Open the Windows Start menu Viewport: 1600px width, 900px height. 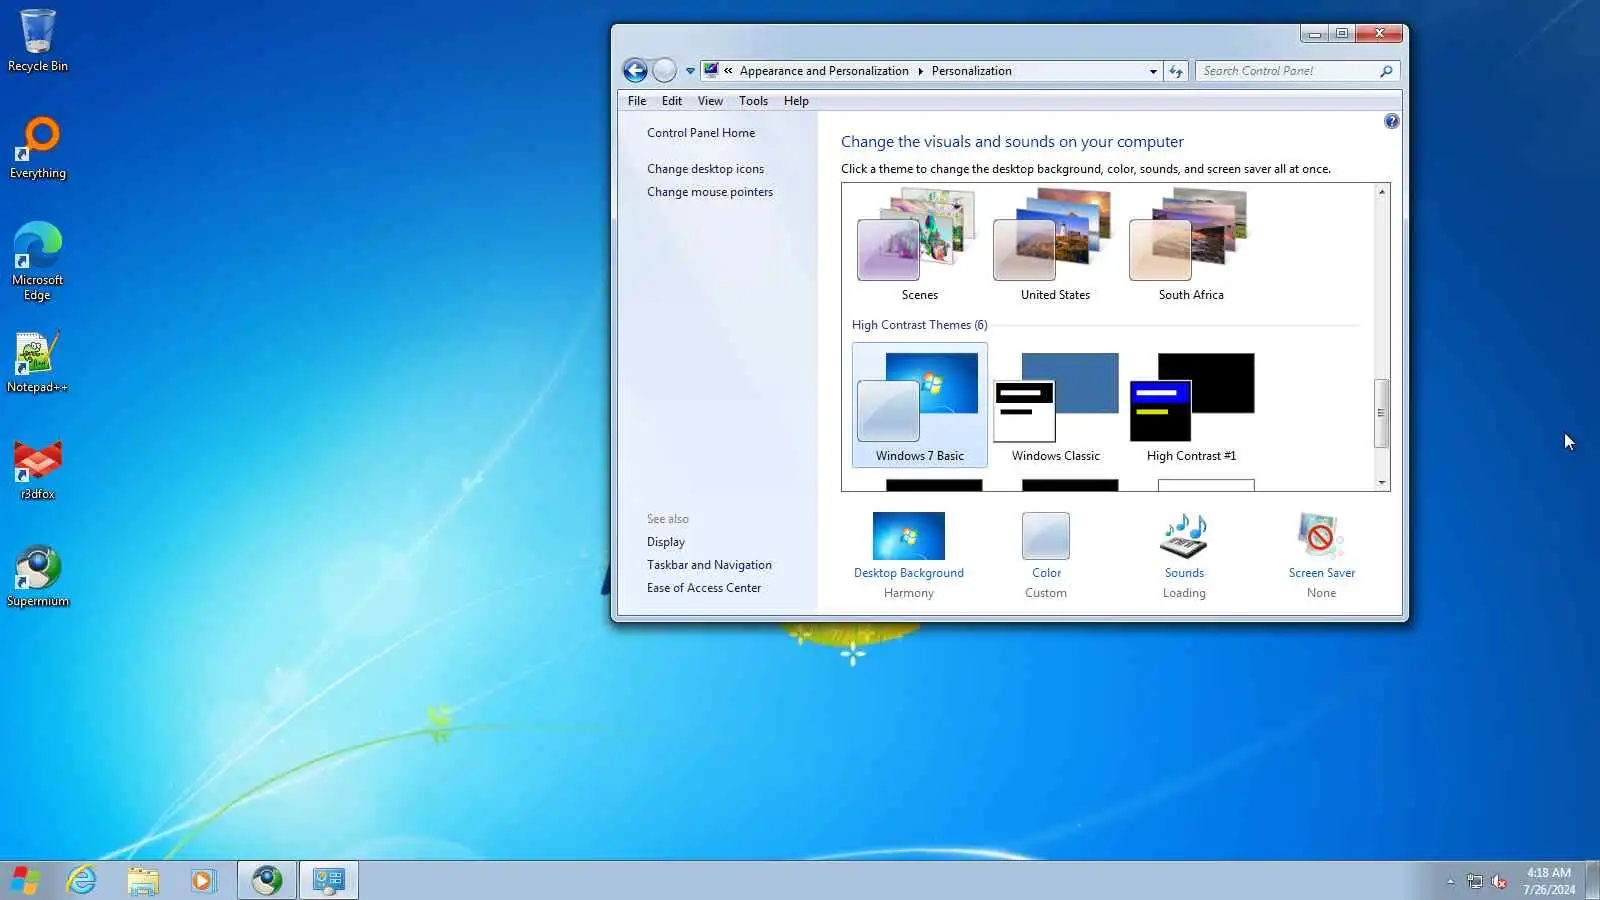25,880
